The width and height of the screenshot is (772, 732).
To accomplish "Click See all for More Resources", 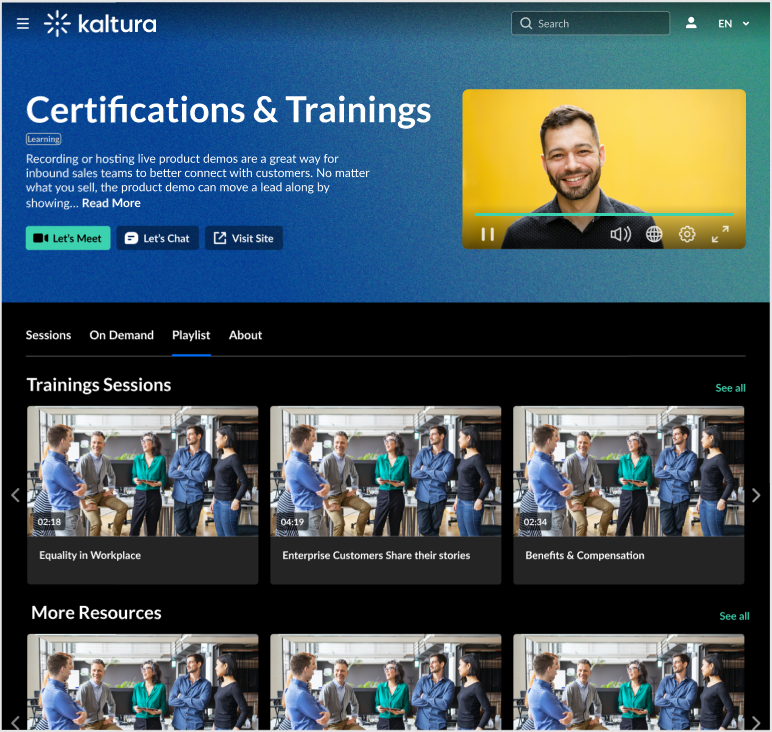I will 734,616.
